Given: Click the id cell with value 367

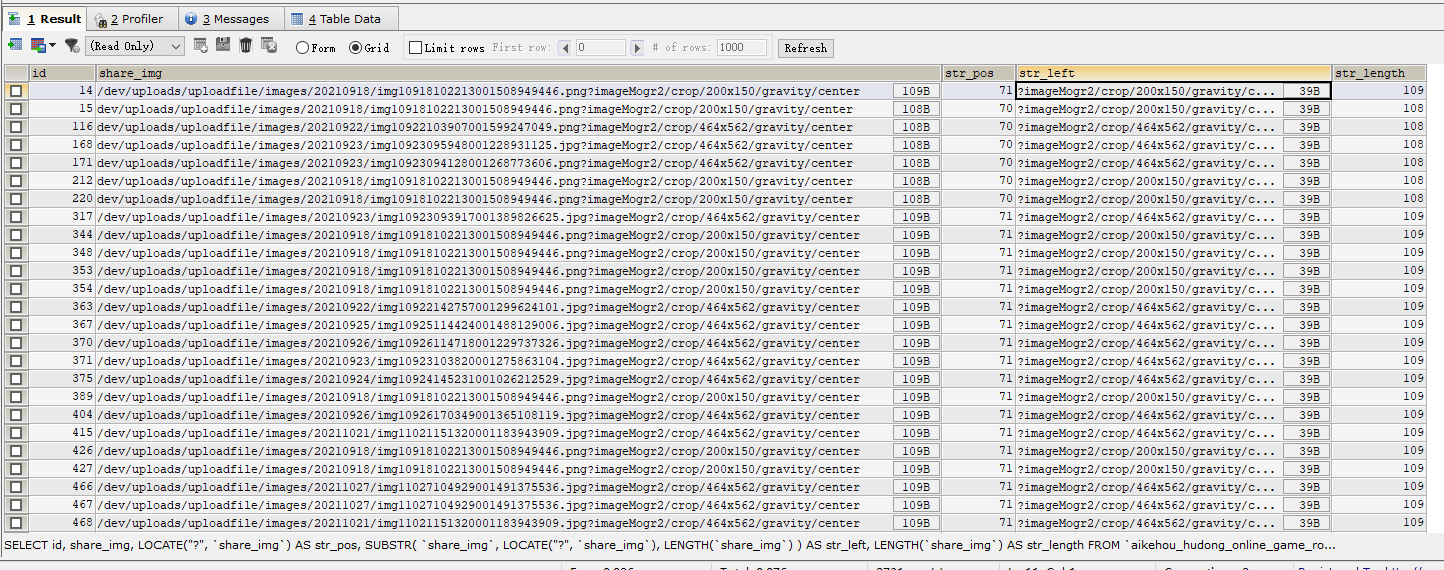Looking at the screenshot, I should point(62,325).
